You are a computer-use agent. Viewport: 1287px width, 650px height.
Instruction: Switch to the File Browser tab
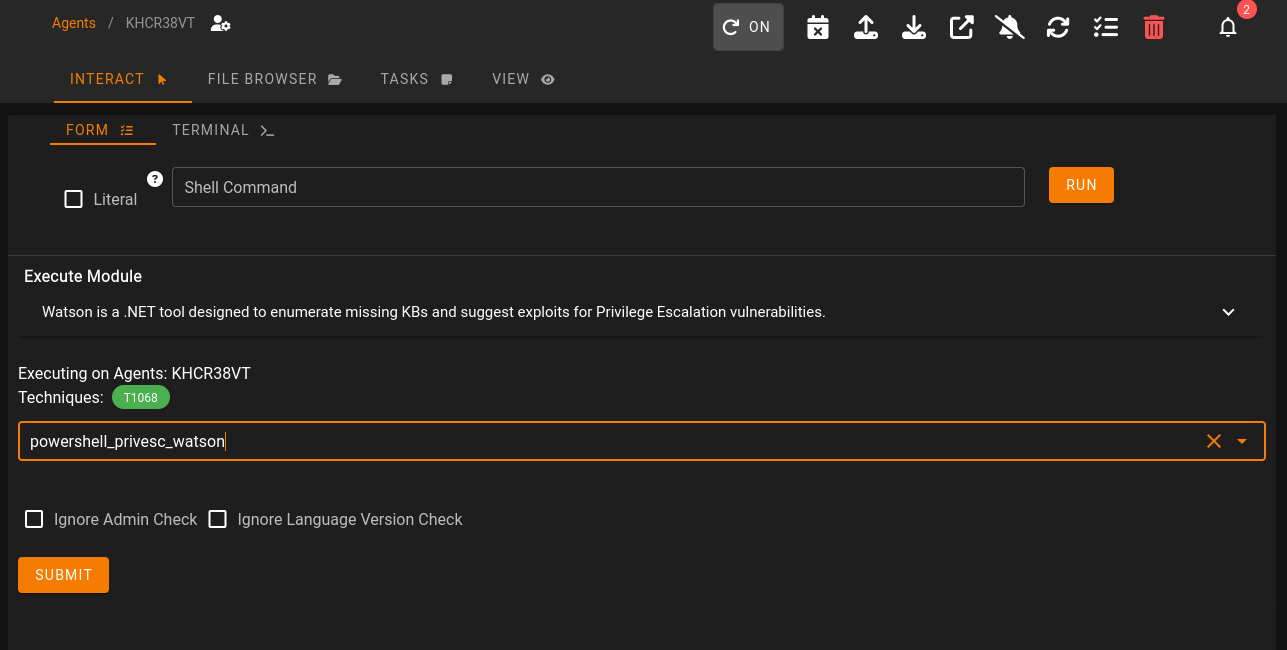click(275, 79)
